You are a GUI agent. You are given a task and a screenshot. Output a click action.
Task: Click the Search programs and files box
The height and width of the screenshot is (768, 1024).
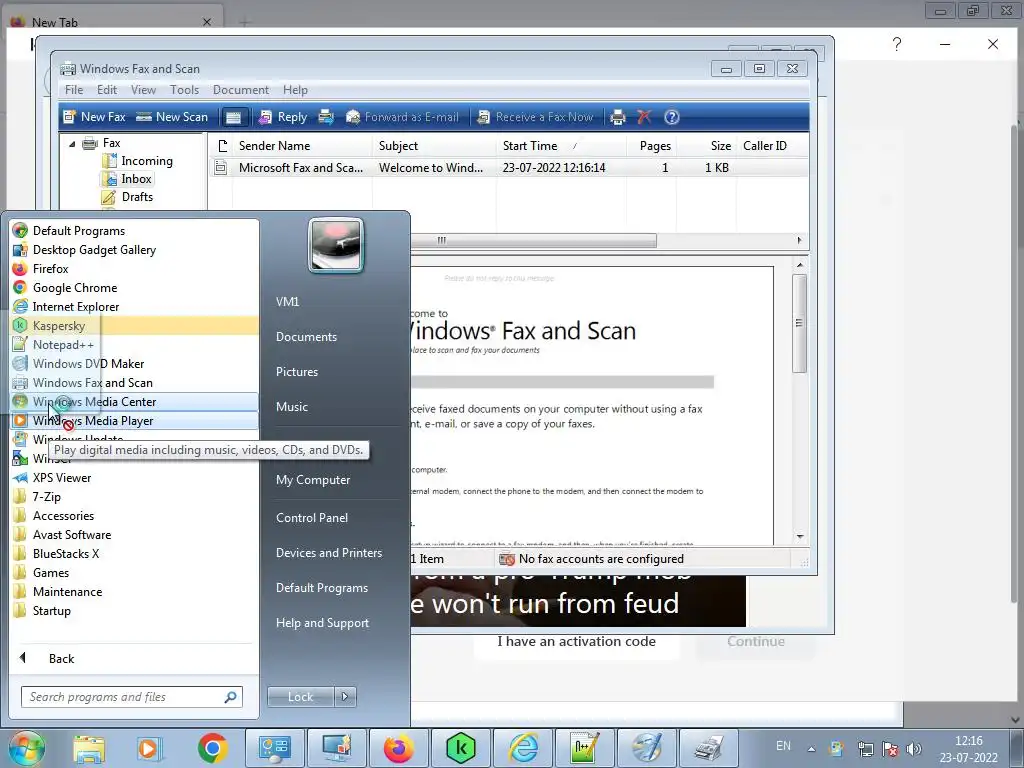131,697
